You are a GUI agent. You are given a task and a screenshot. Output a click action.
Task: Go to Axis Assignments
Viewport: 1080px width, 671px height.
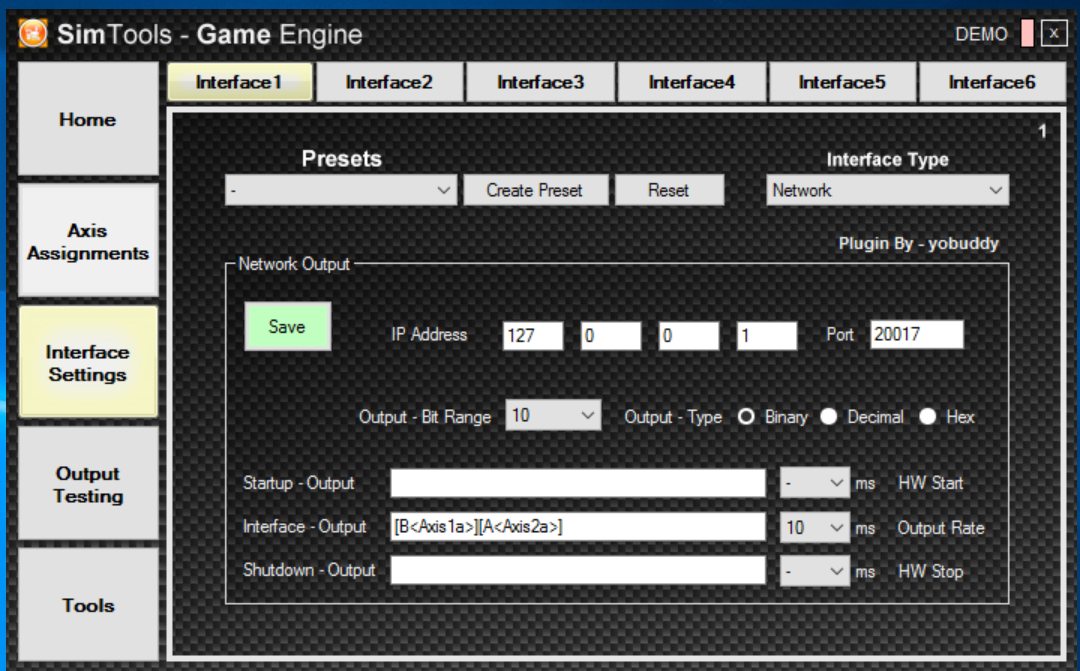pyautogui.click(x=88, y=241)
